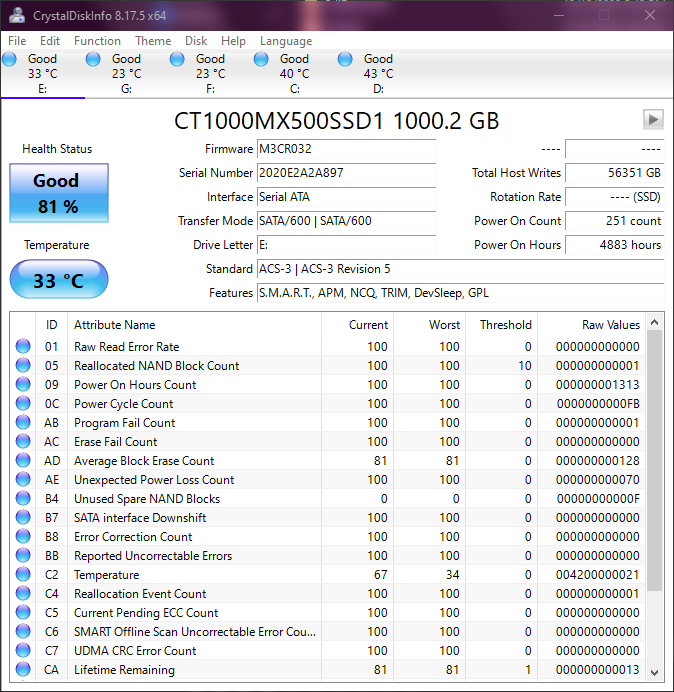Open the File menu
Viewport: 674px width, 692px height.
[17, 41]
